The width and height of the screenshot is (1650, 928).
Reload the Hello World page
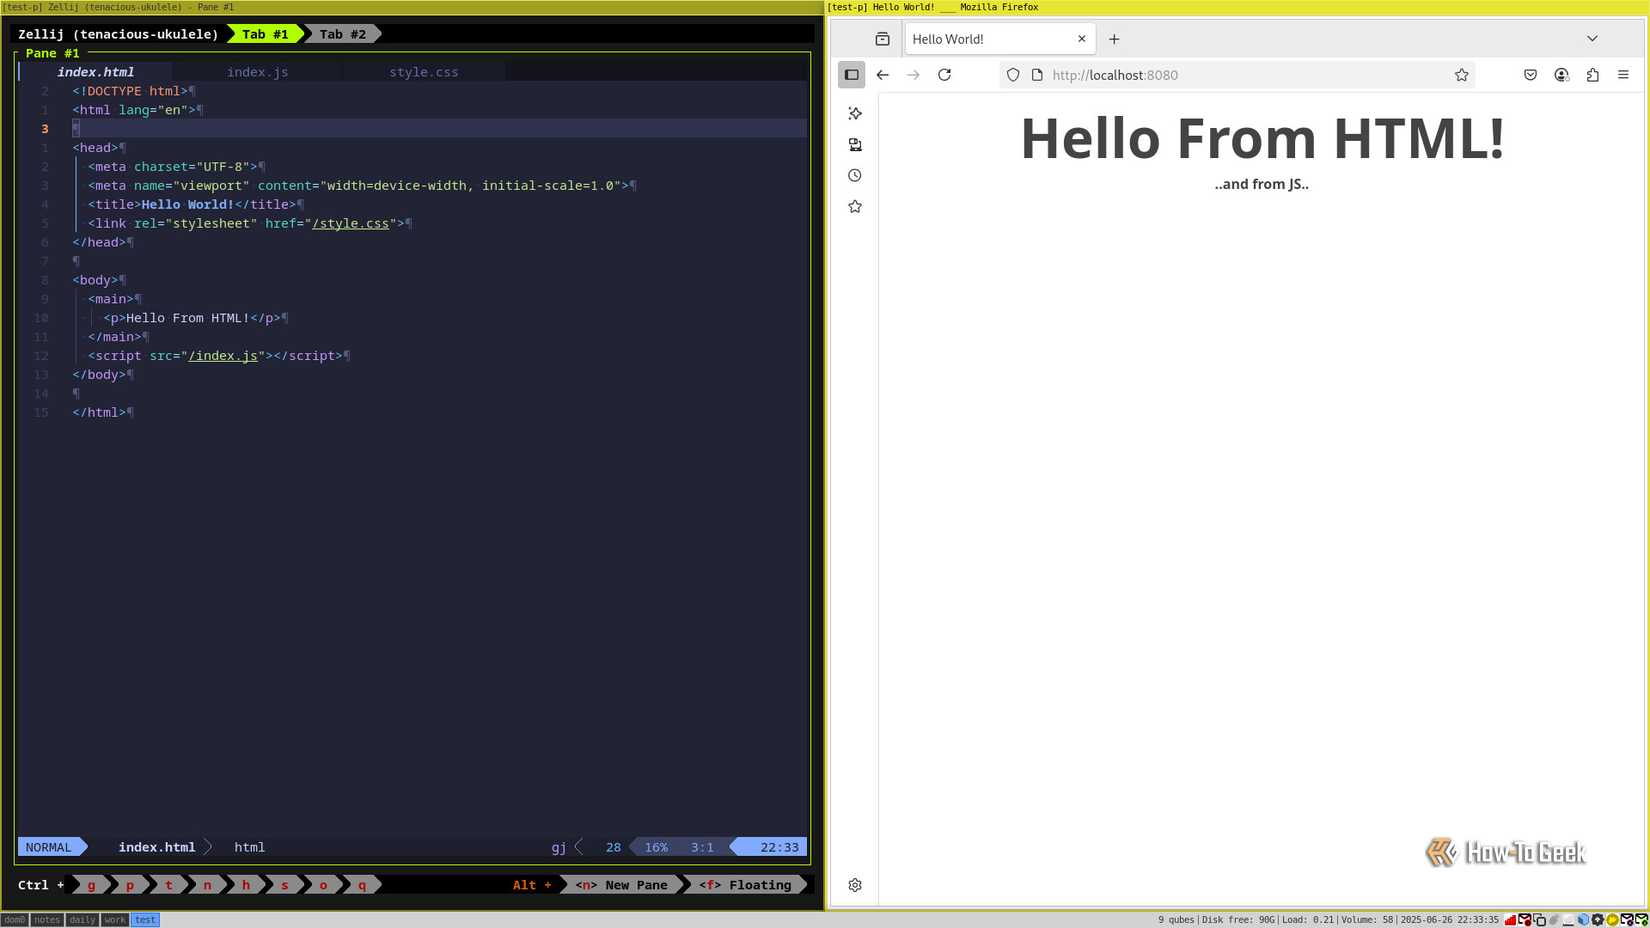pos(944,74)
